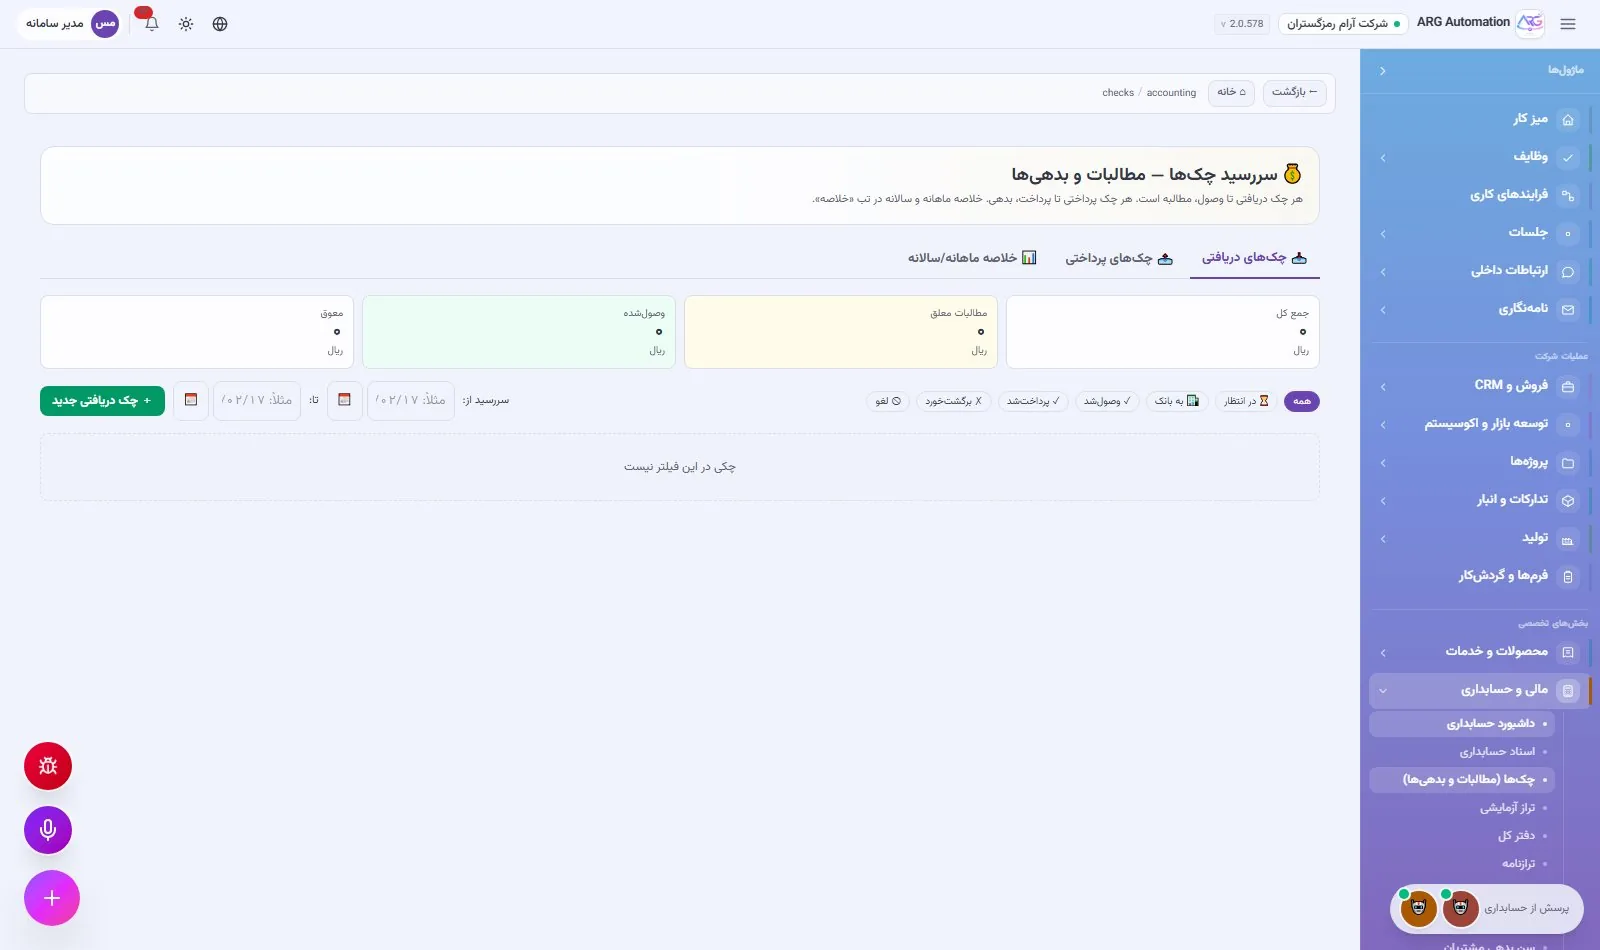Open the notifications bell icon
This screenshot has height=950, width=1600.
(151, 24)
